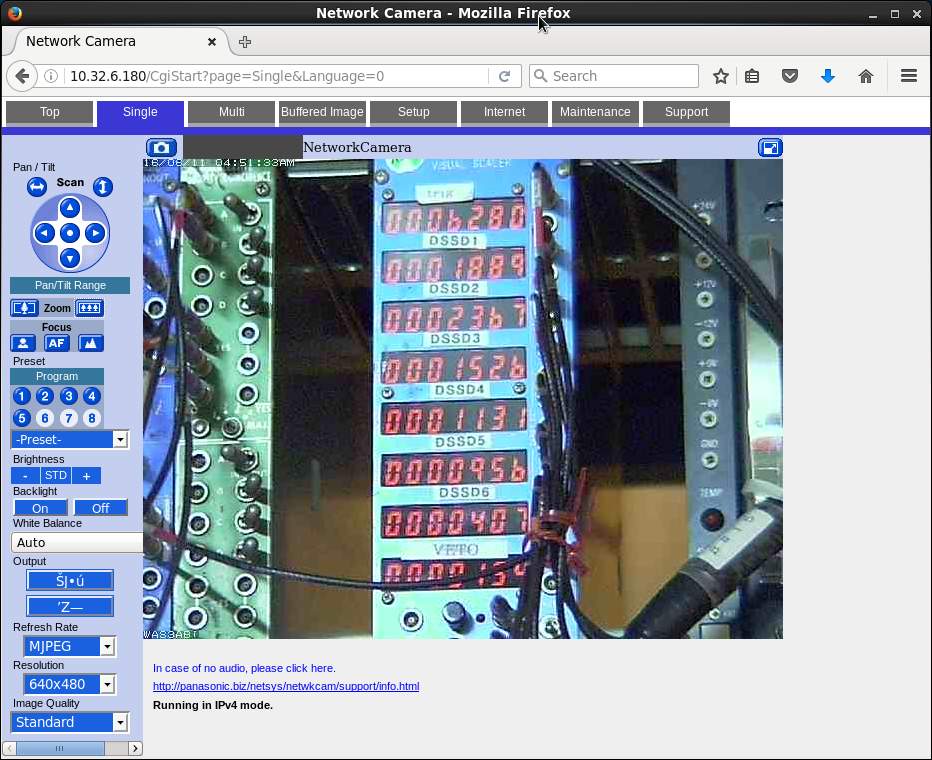Click the AF auto focus button
932x760 pixels.
(x=57, y=343)
